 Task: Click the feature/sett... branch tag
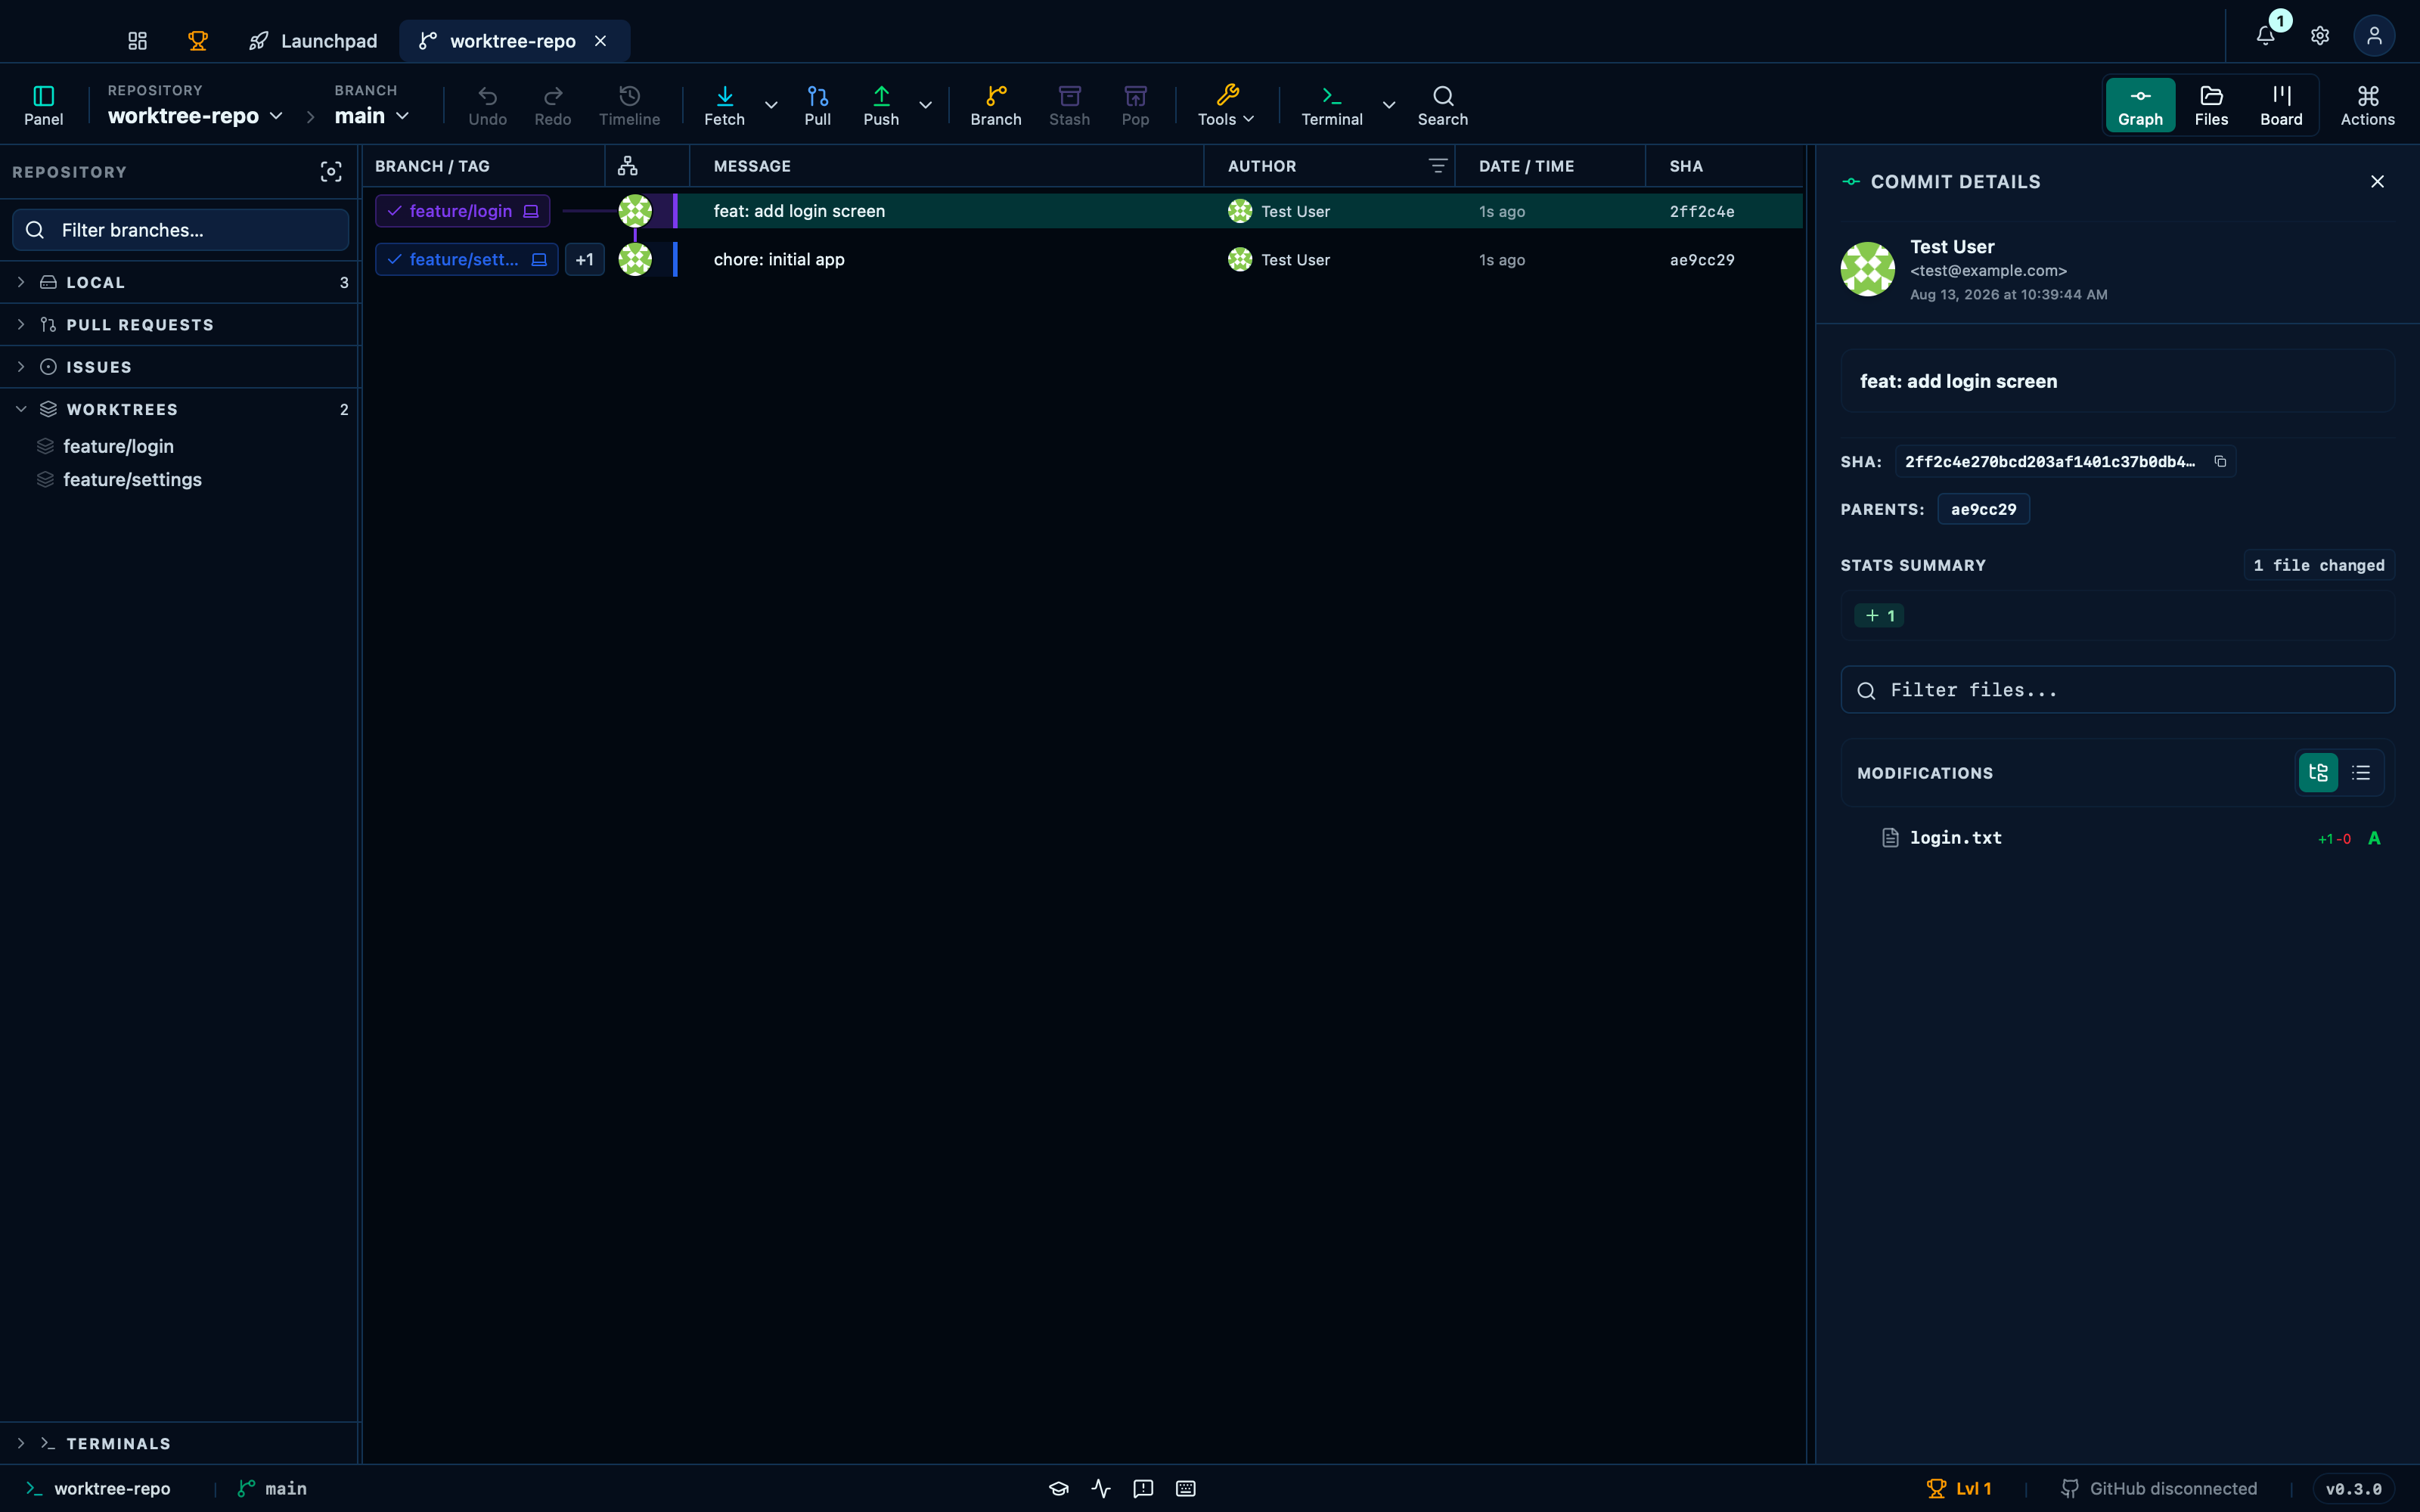(x=466, y=259)
